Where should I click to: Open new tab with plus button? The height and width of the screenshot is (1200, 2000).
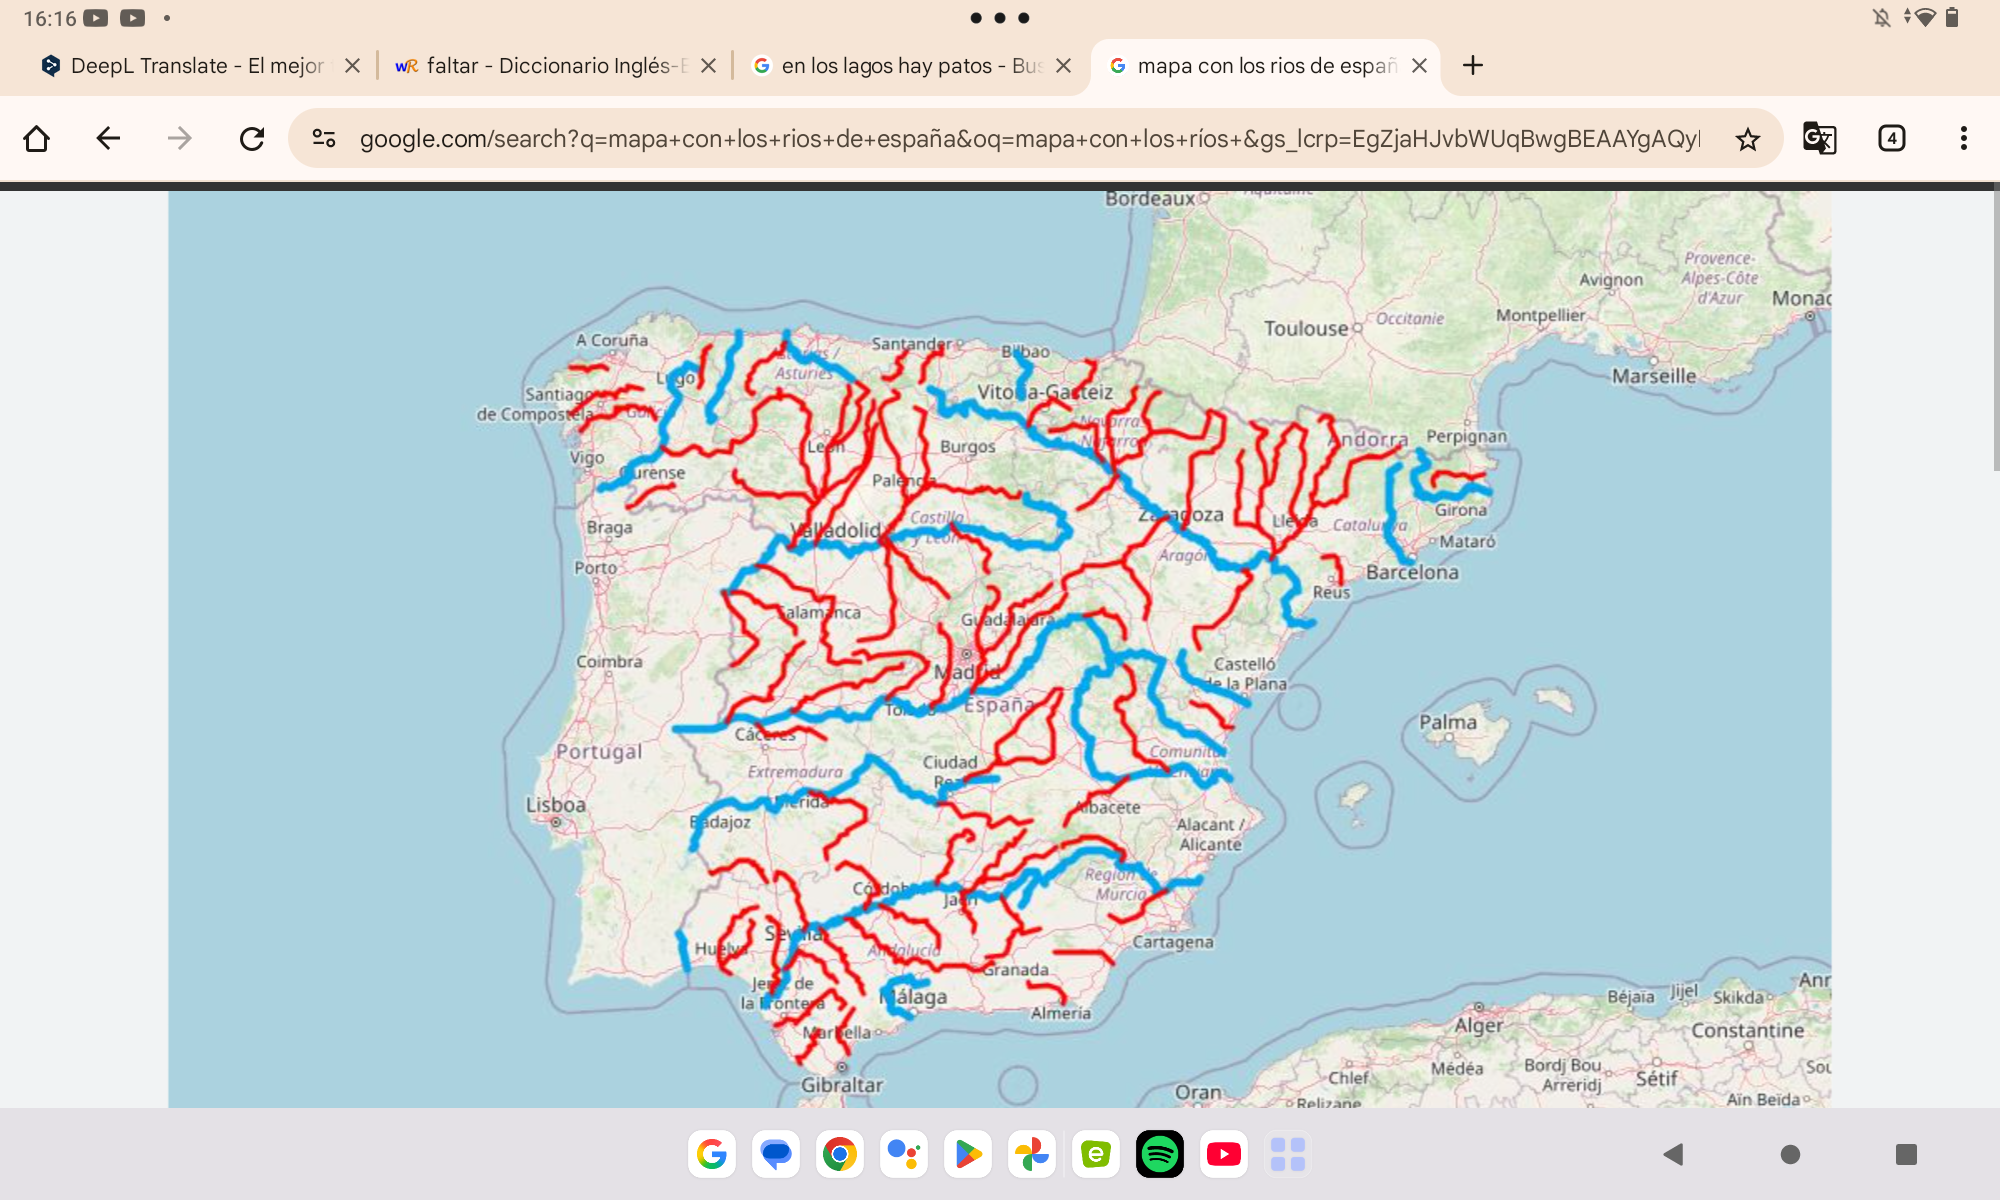coord(1472,66)
